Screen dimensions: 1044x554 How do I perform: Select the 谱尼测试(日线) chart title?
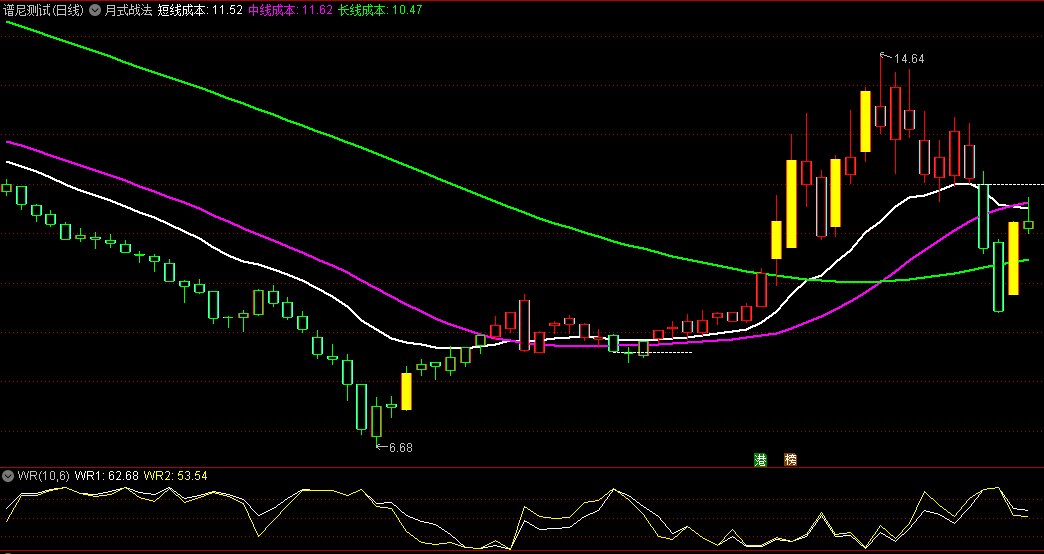43,11
